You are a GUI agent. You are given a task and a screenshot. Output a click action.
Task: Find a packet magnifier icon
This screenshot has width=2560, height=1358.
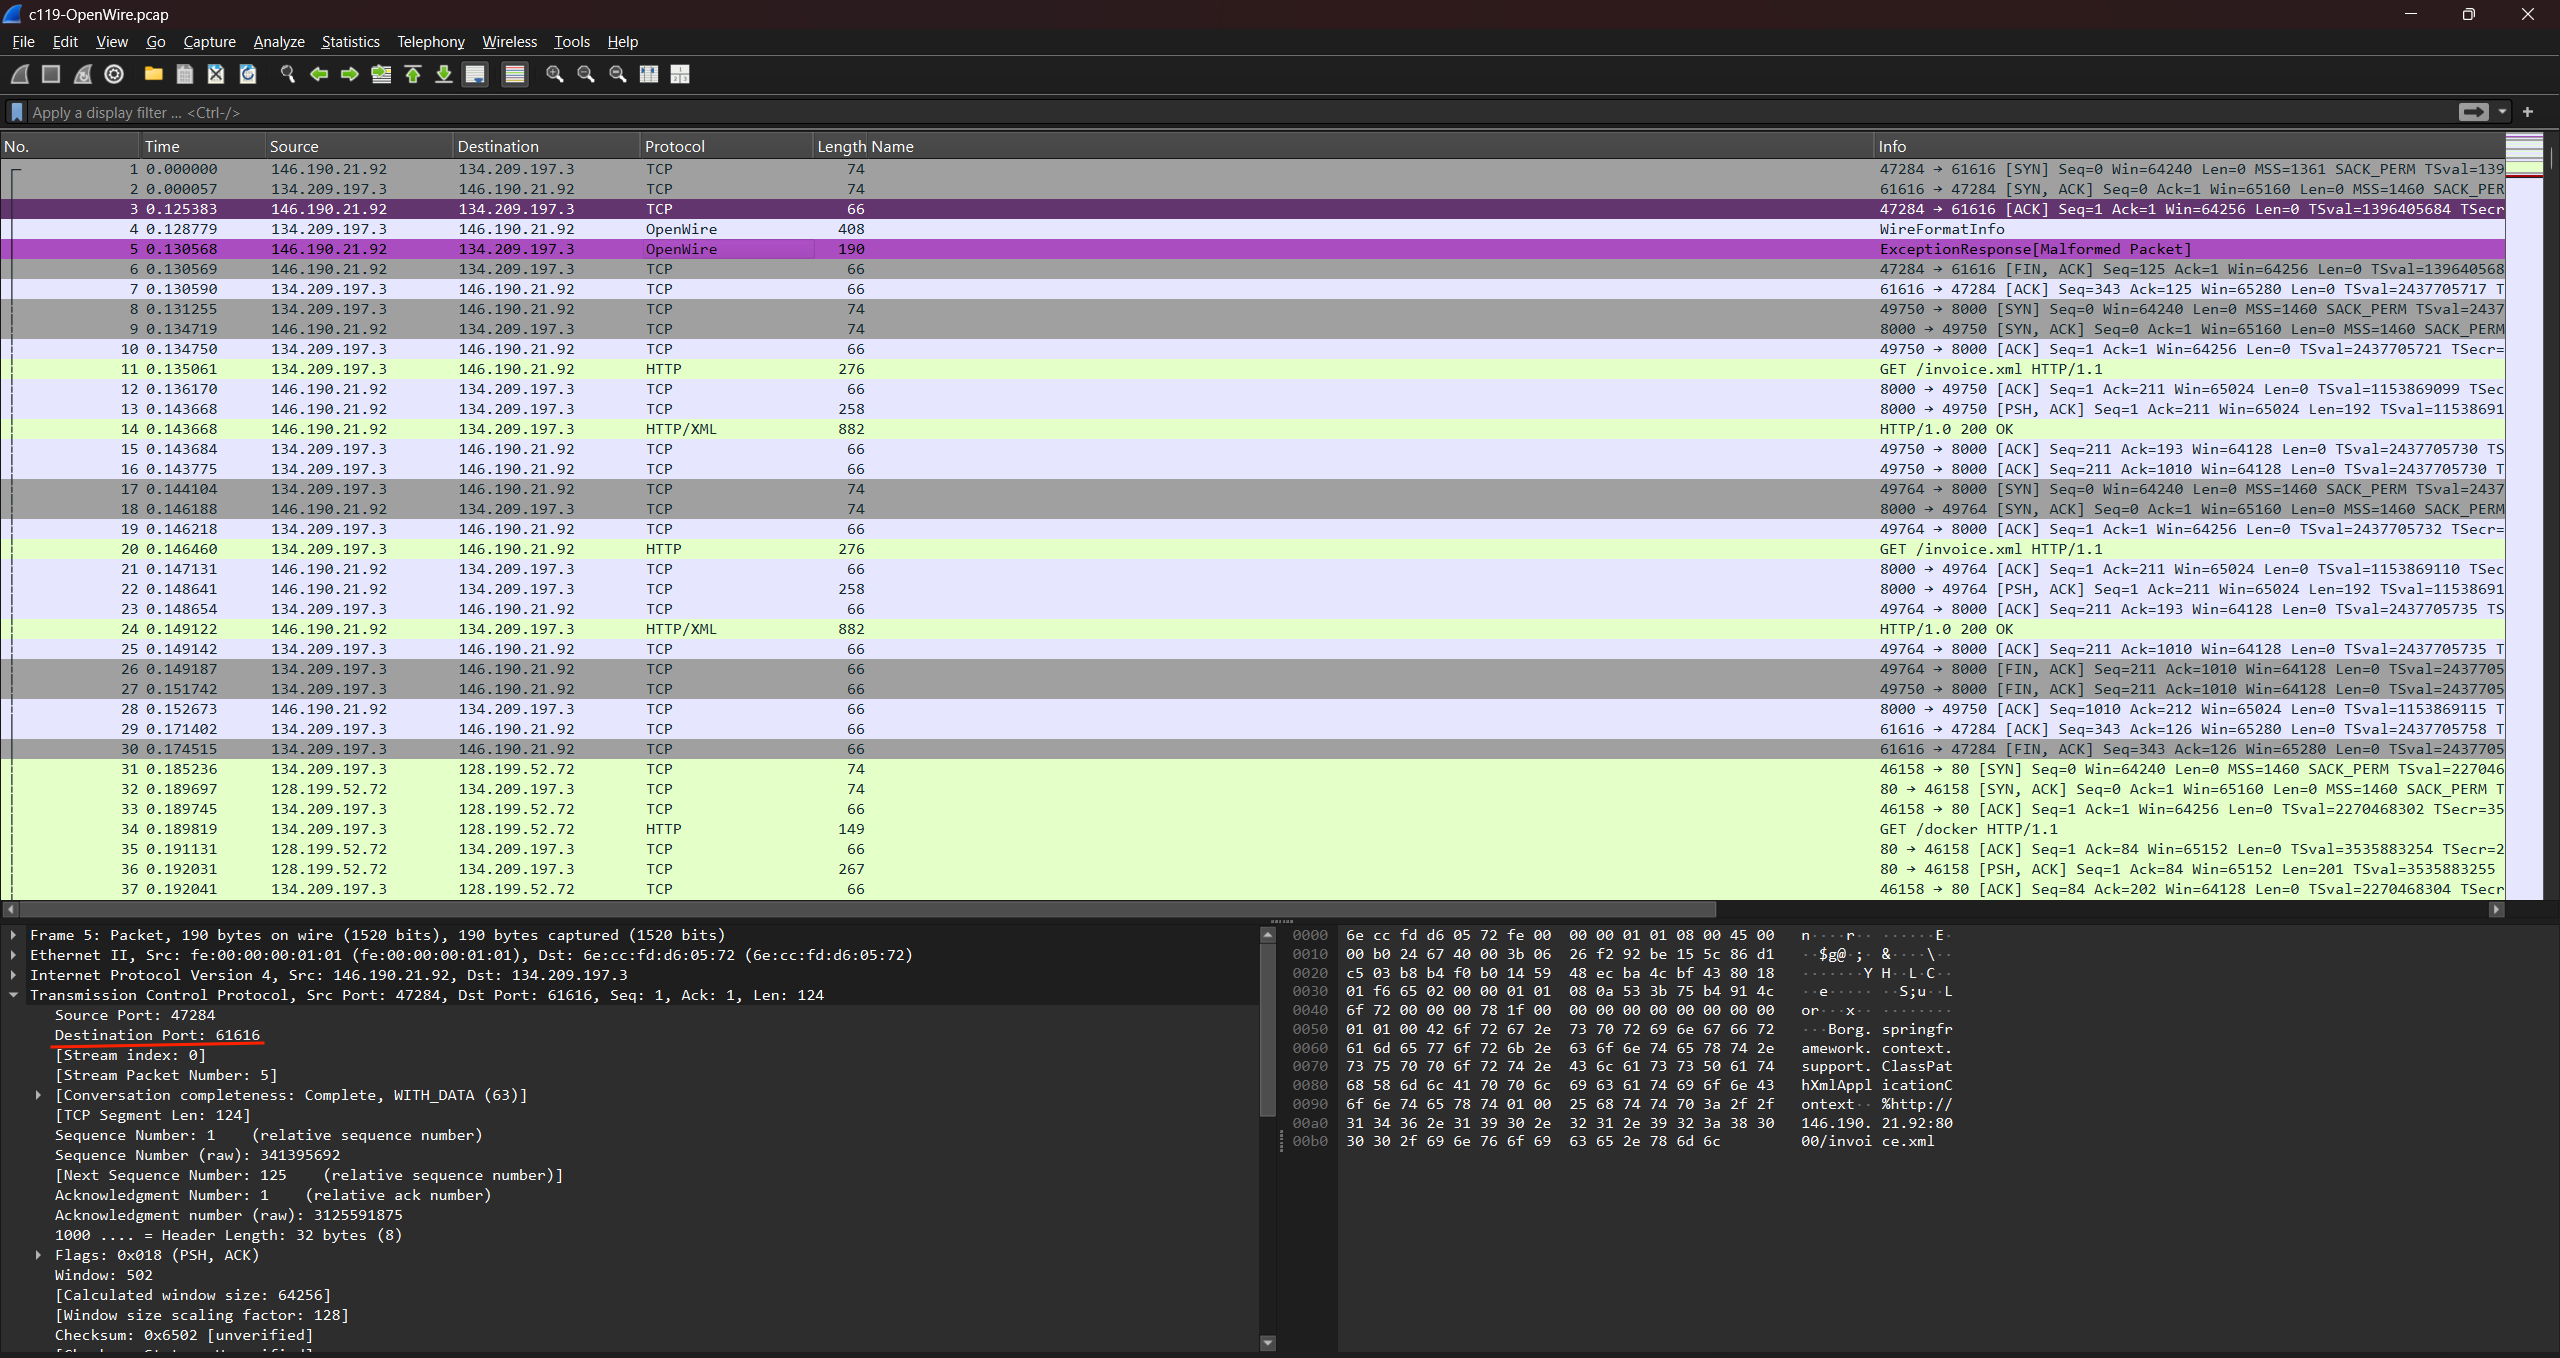(x=288, y=74)
